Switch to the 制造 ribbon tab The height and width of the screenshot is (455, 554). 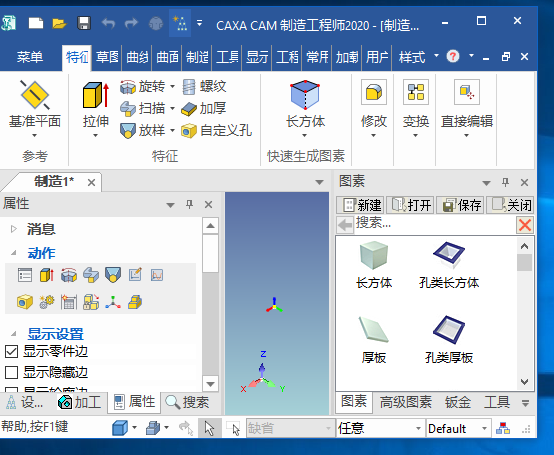click(x=197, y=57)
